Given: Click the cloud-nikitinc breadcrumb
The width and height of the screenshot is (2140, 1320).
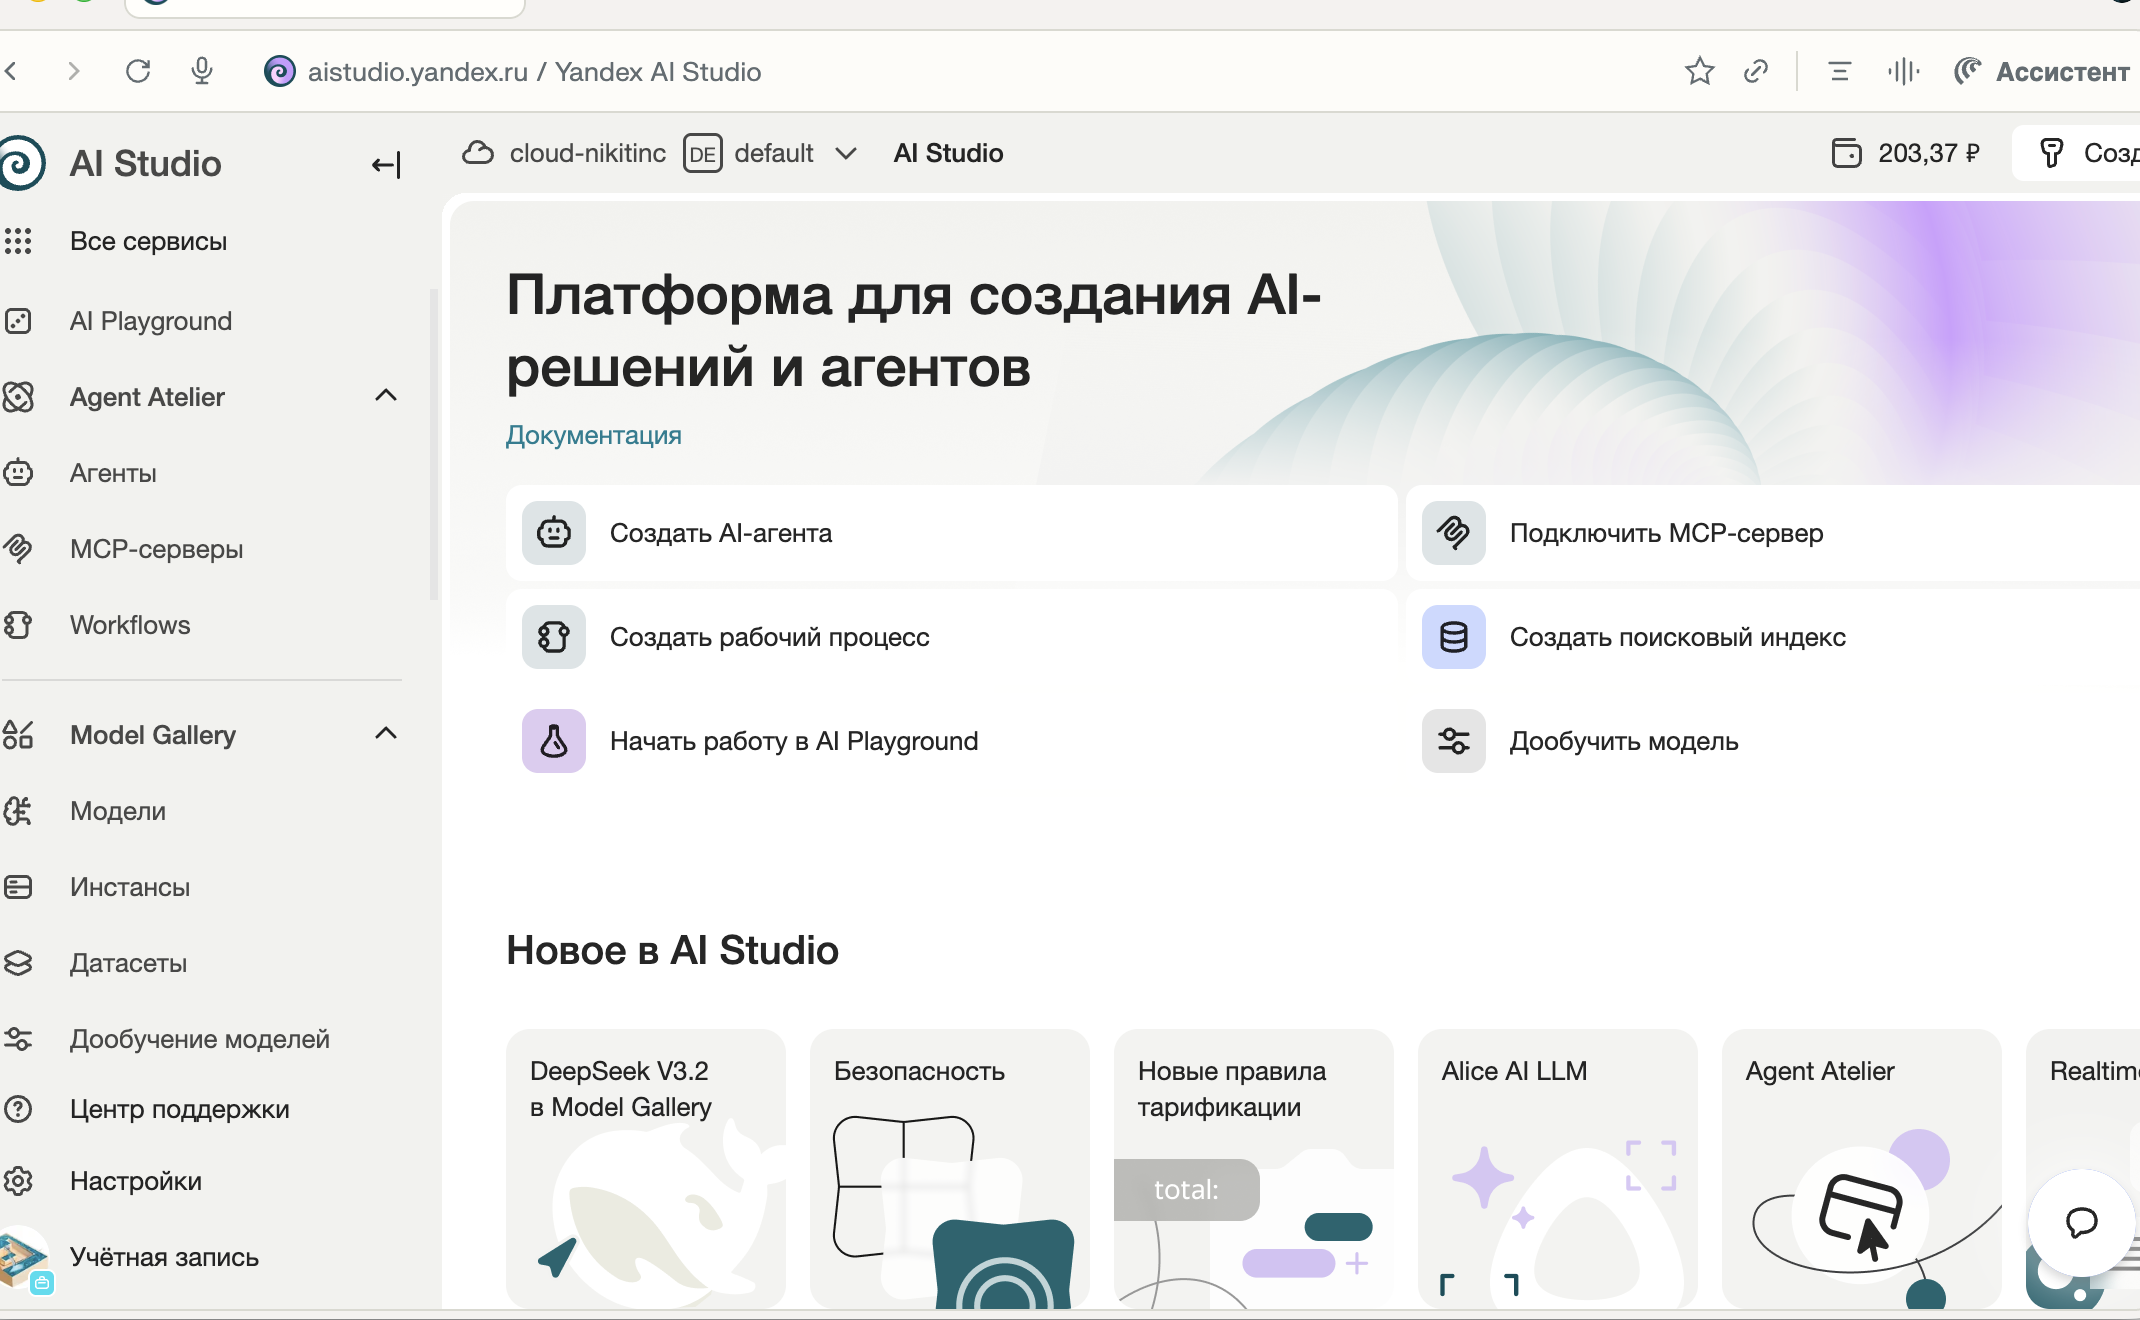Looking at the screenshot, I should [588, 153].
